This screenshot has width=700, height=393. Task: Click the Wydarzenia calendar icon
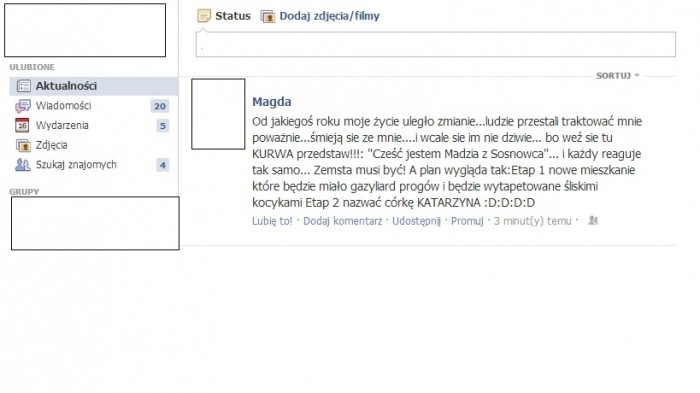point(22,125)
